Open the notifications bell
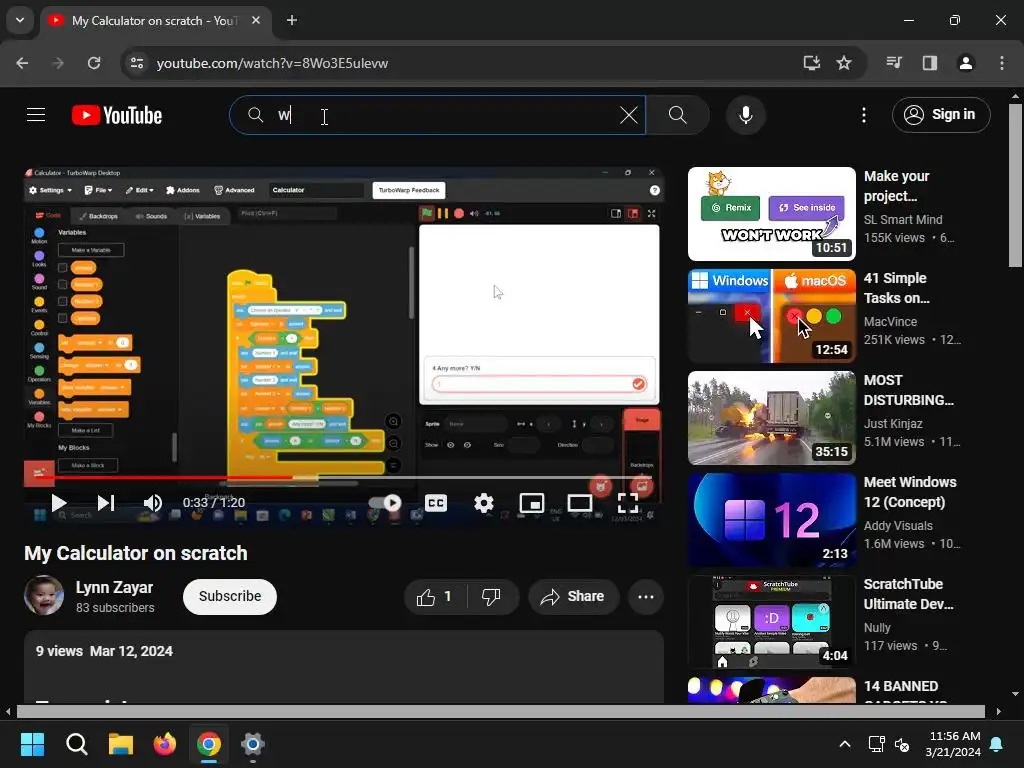This screenshot has width=1024, height=768. tap(997, 744)
